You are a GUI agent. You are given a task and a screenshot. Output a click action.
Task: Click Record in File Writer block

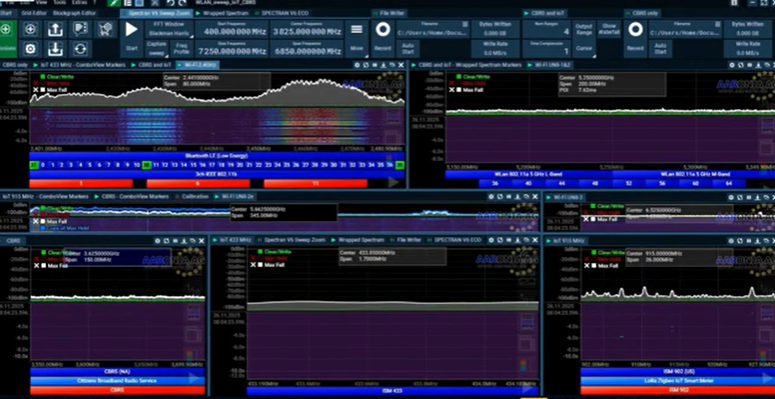pyautogui.click(x=383, y=39)
